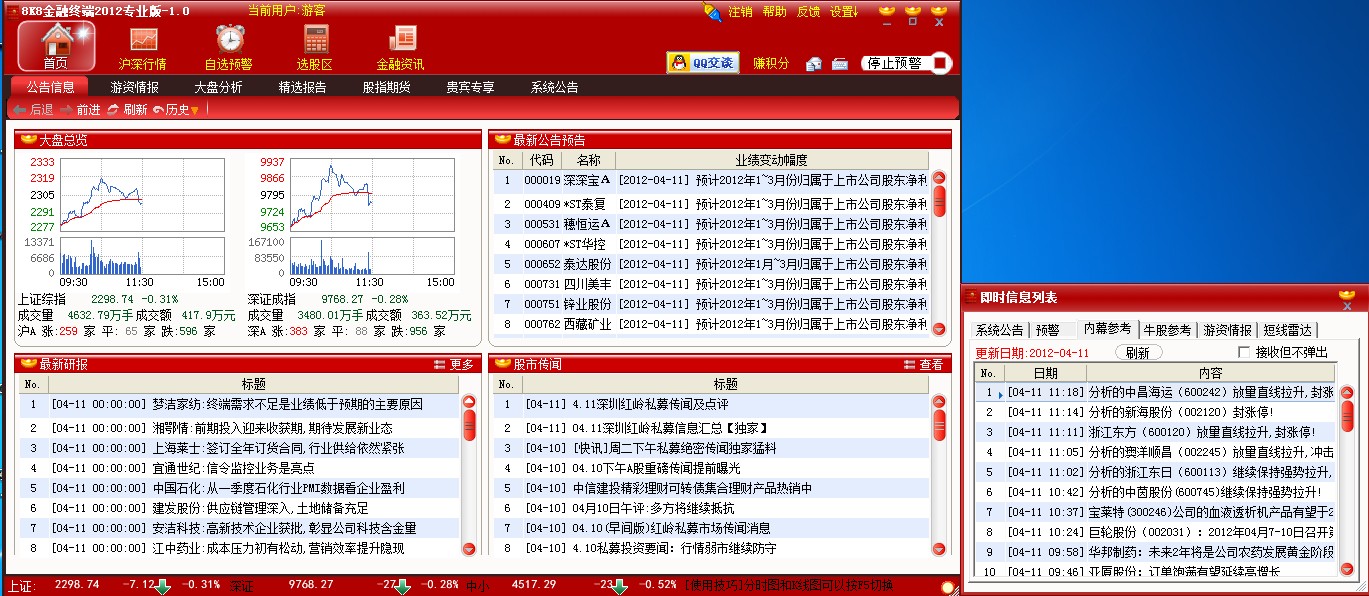Click 更多 in 最新研报 panel
Viewport: 1369px width, 596px height.
(462, 365)
